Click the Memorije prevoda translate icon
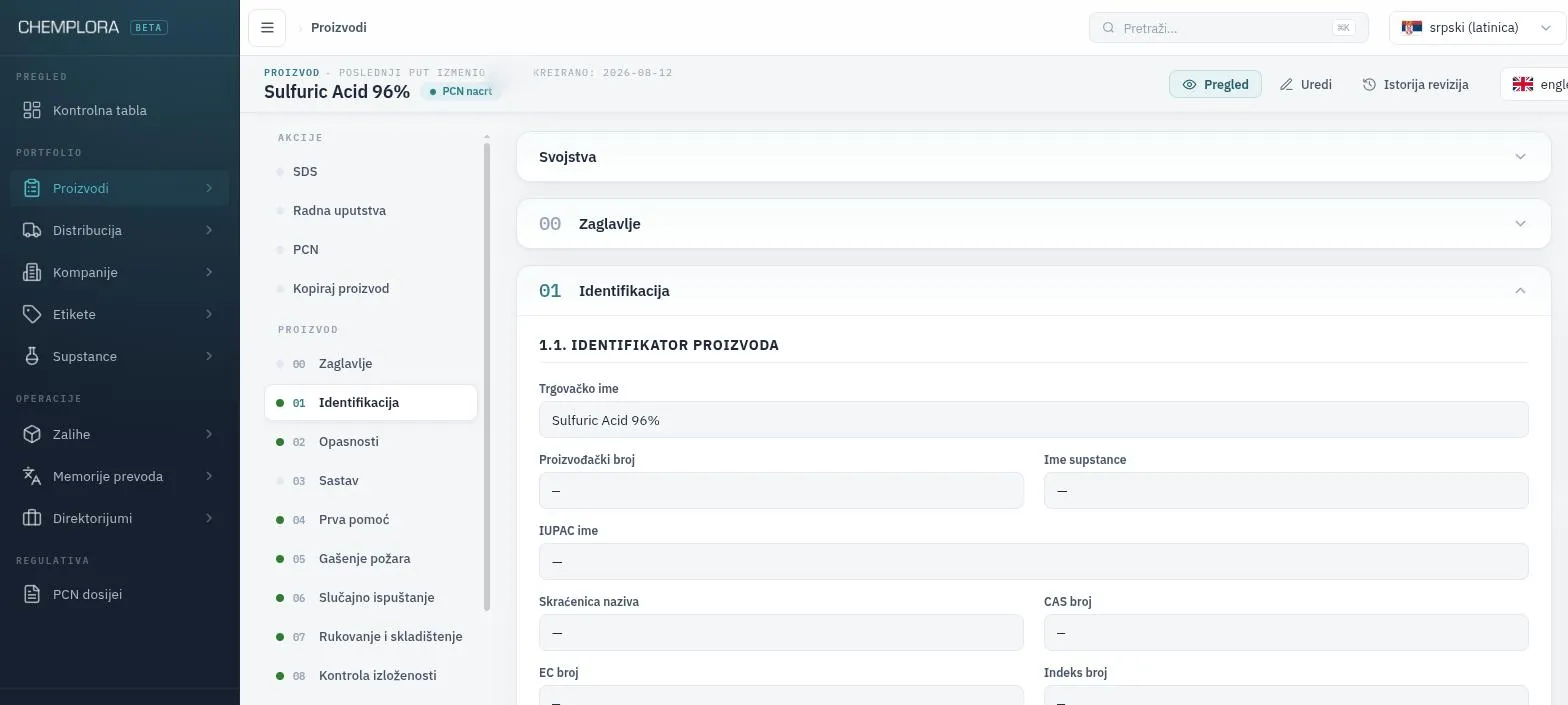The height and width of the screenshot is (705, 1568). coord(32,476)
